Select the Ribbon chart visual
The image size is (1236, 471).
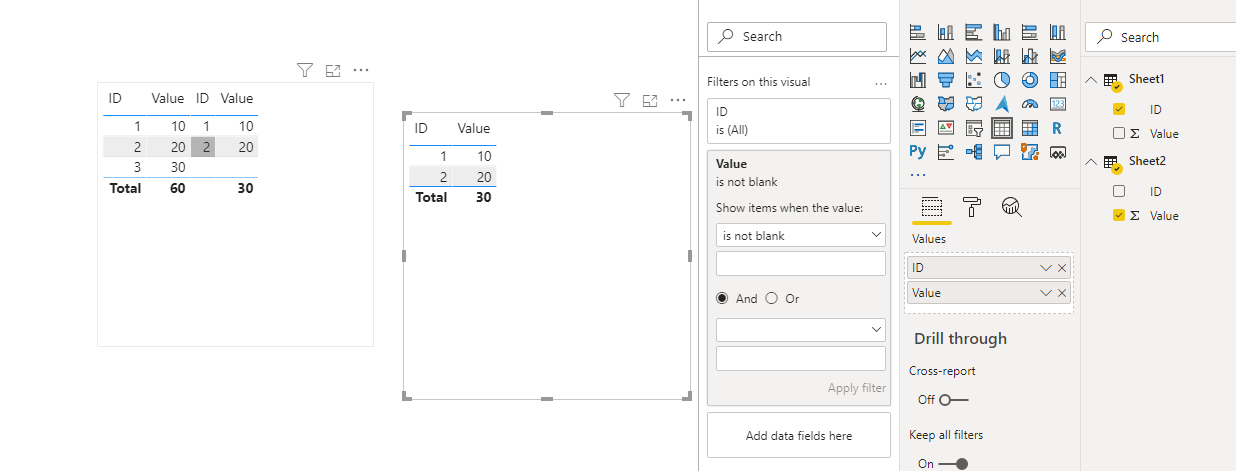pyautogui.click(x=1058, y=56)
